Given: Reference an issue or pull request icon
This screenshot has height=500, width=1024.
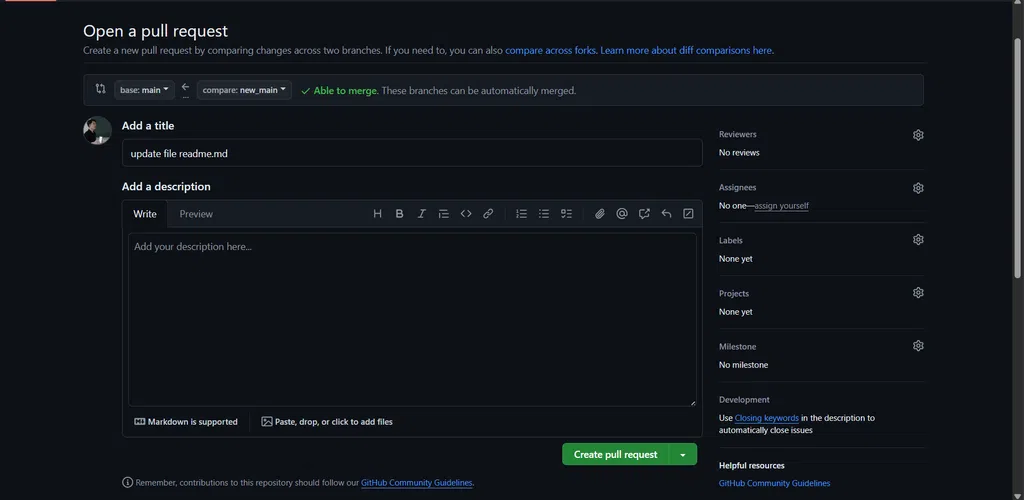Looking at the screenshot, I should pos(644,213).
